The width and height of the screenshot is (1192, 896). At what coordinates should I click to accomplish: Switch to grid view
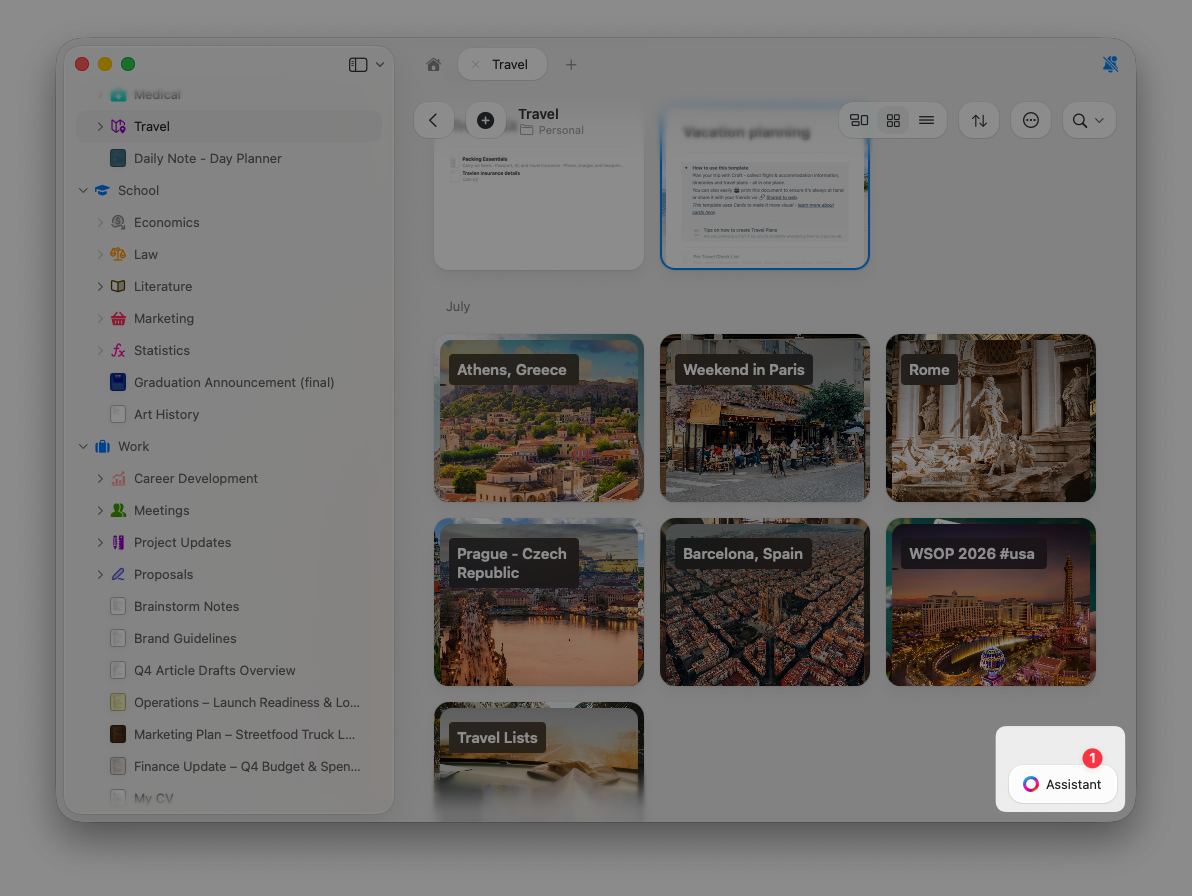click(893, 120)
